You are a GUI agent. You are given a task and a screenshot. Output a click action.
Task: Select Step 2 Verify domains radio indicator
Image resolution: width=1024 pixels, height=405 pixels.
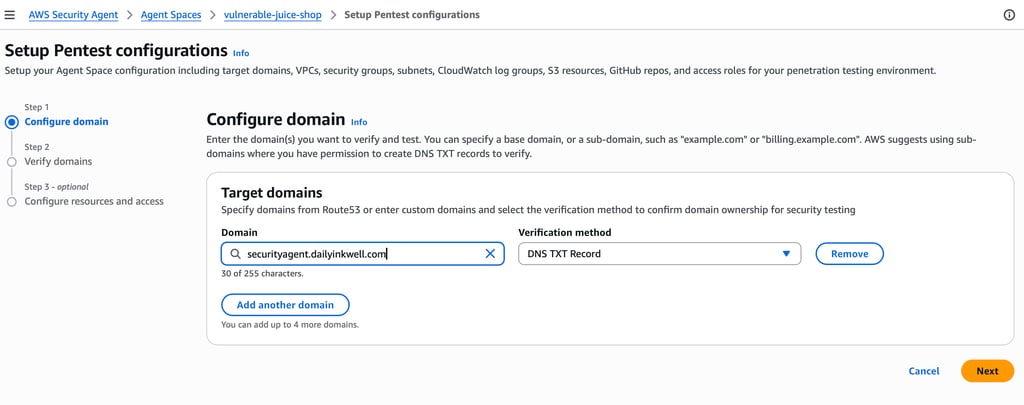click(x=12, y=161)
